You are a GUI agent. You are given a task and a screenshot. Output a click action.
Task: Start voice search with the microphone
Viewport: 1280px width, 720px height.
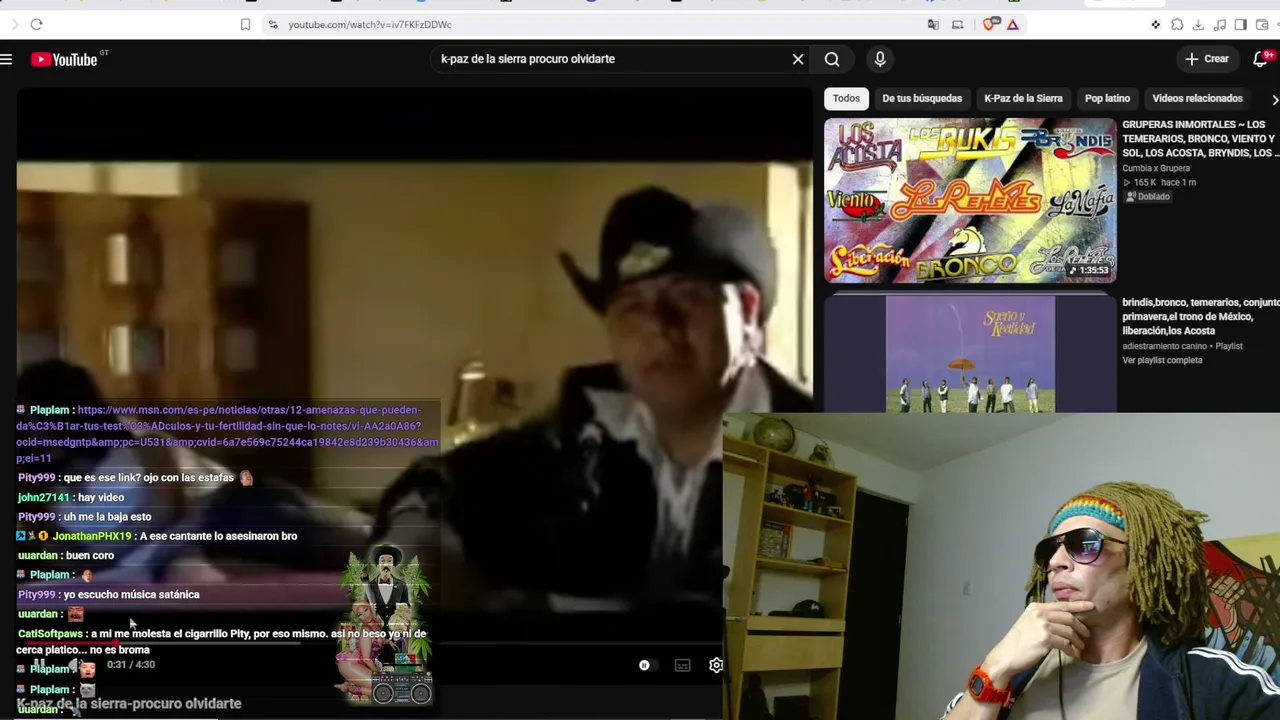point(880,59)
